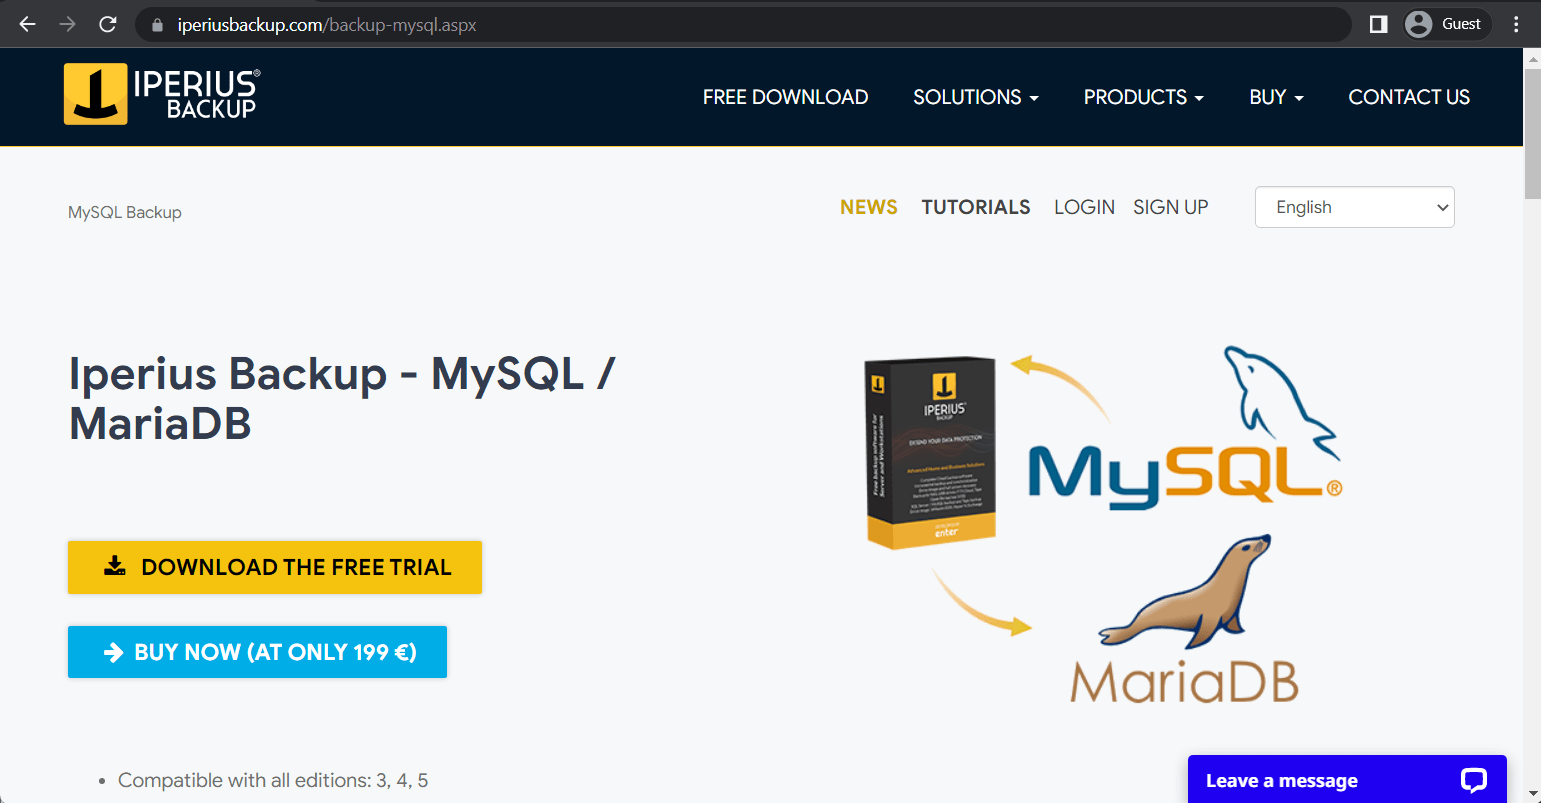Open the English language selector
The width and height of the screenshot is (1541, 803).
[x=1354, y=207]
